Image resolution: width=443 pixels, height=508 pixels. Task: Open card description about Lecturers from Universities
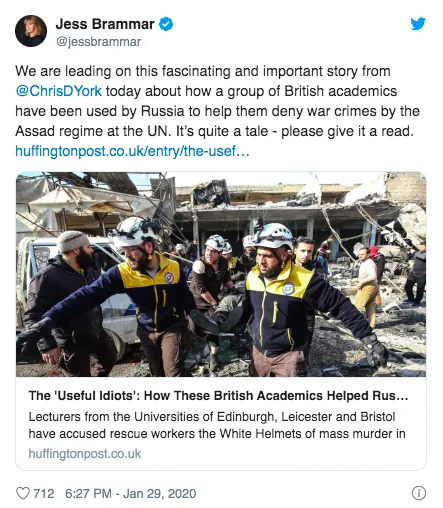(217, 425)
